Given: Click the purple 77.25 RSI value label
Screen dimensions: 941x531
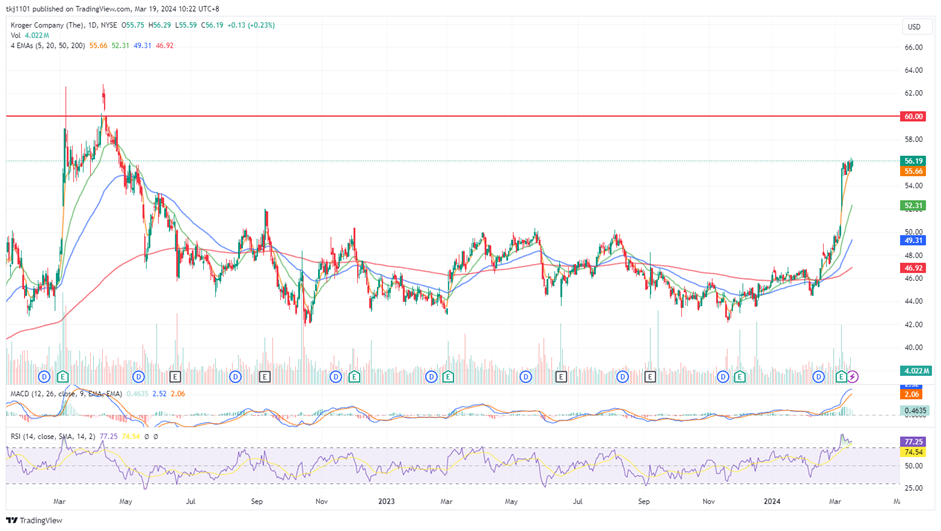Looking at the screenshot, I should (x=913, y=442).
